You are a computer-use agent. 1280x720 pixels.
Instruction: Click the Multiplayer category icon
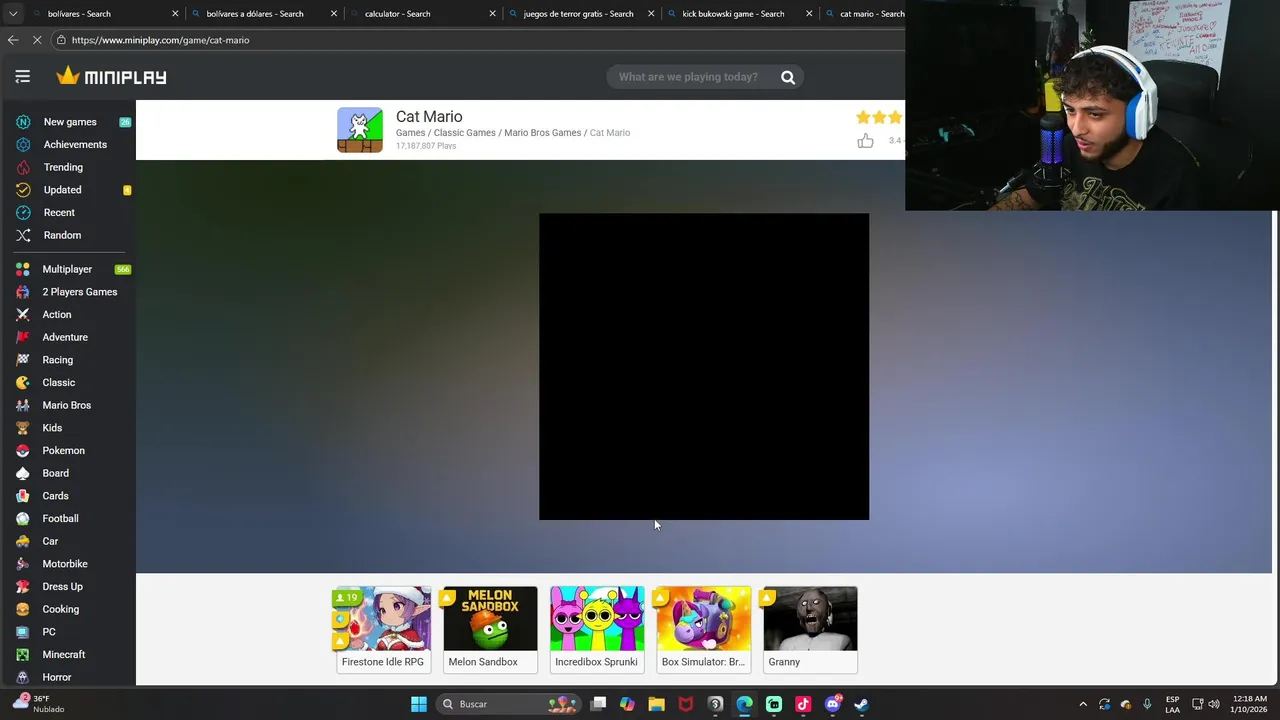[23, 269]
